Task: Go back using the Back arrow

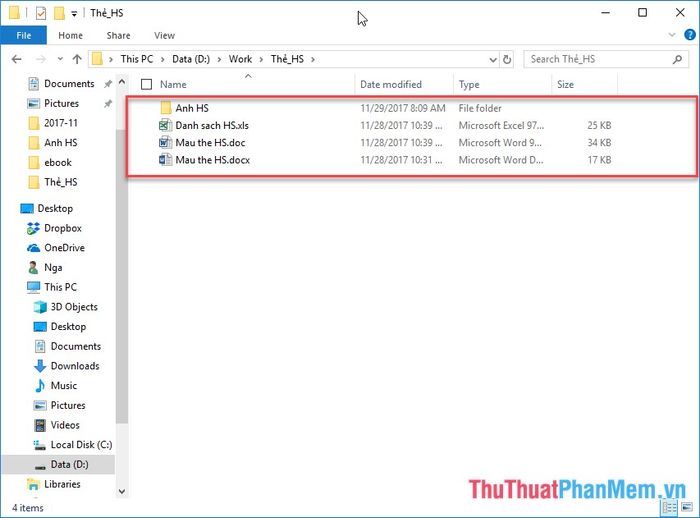Action: 14,59
